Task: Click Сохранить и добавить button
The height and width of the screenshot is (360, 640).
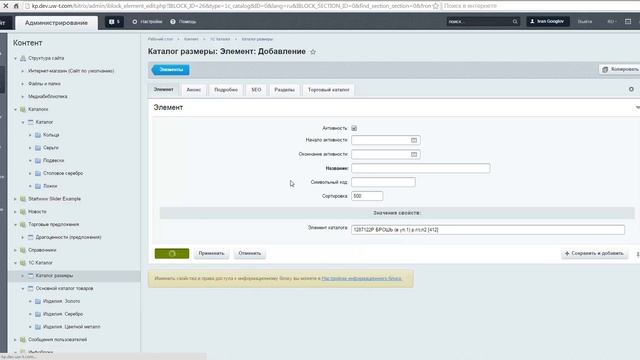Action: 594,253
